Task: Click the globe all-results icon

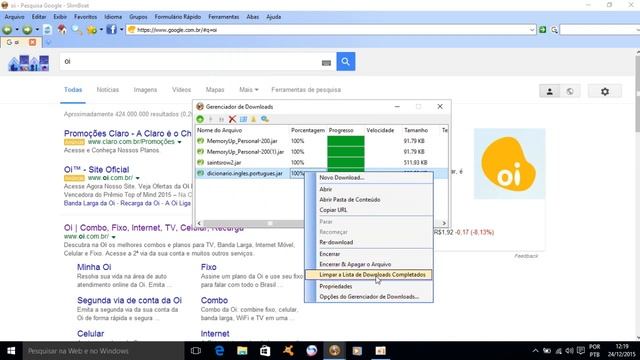Action: 570,91
